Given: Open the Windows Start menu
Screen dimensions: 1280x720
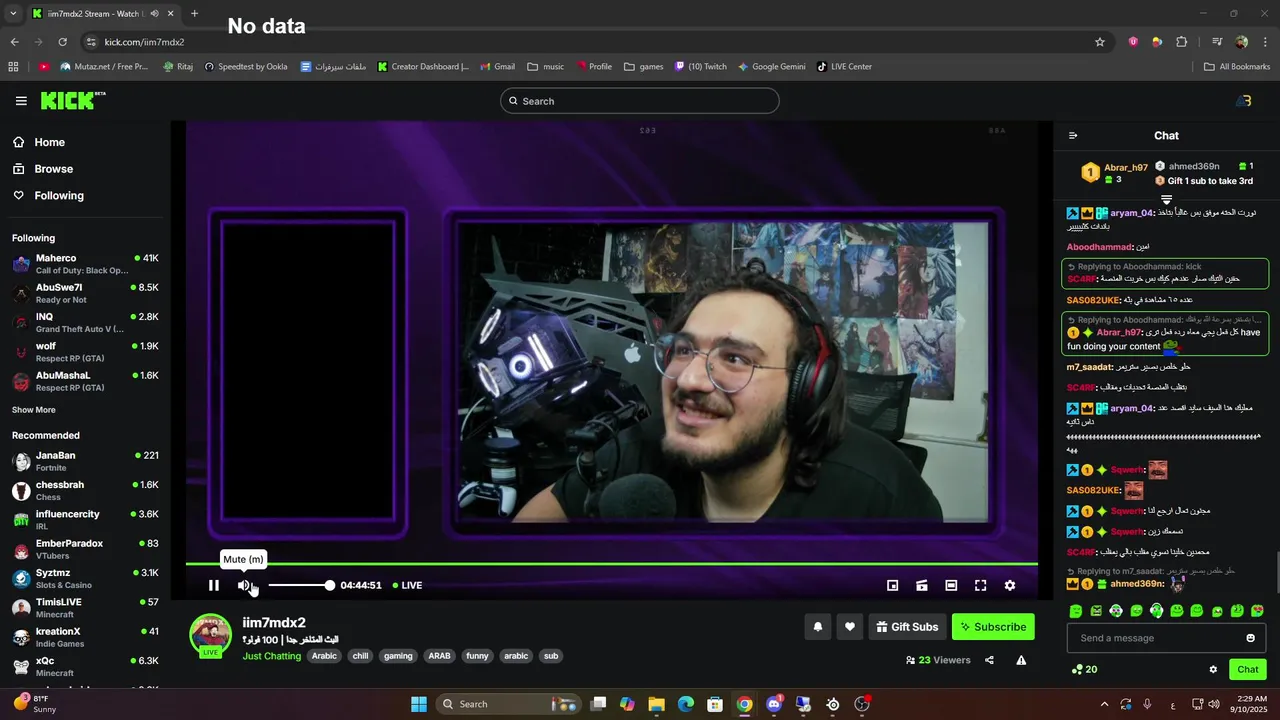Looking at the screenshot, I should click(419, 704).
